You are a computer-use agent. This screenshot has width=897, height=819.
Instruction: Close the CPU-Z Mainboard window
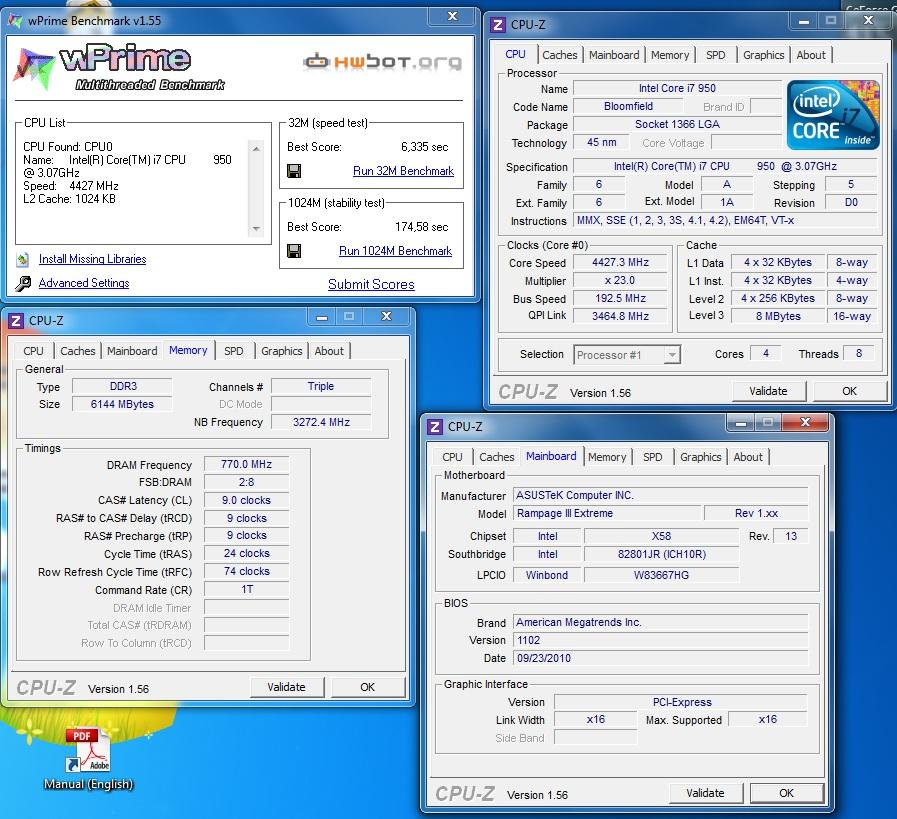point(805,423)
